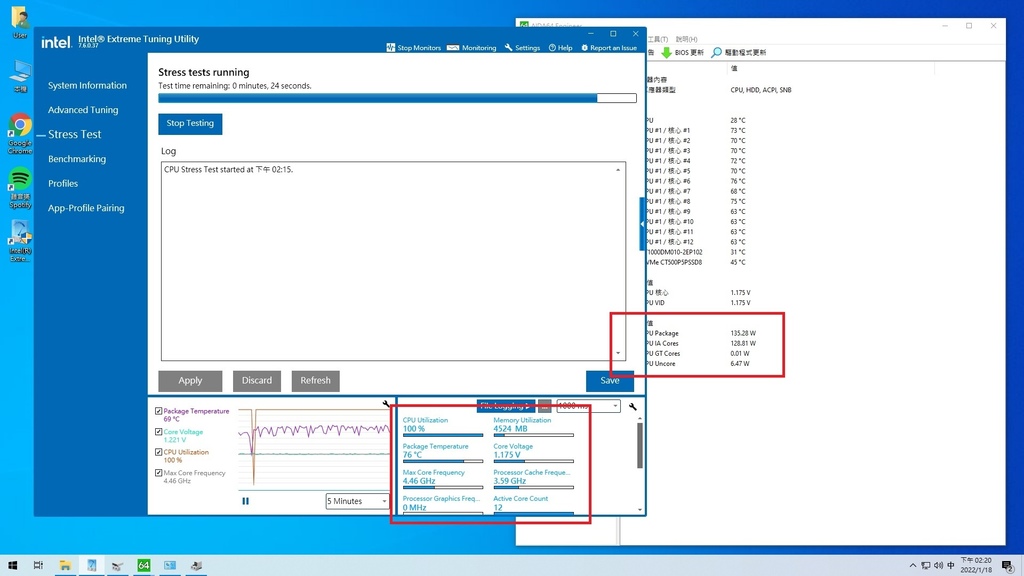Click the log box scroll-down arrow
This screenshot has height=576, width=1024.
coord(618,353)
